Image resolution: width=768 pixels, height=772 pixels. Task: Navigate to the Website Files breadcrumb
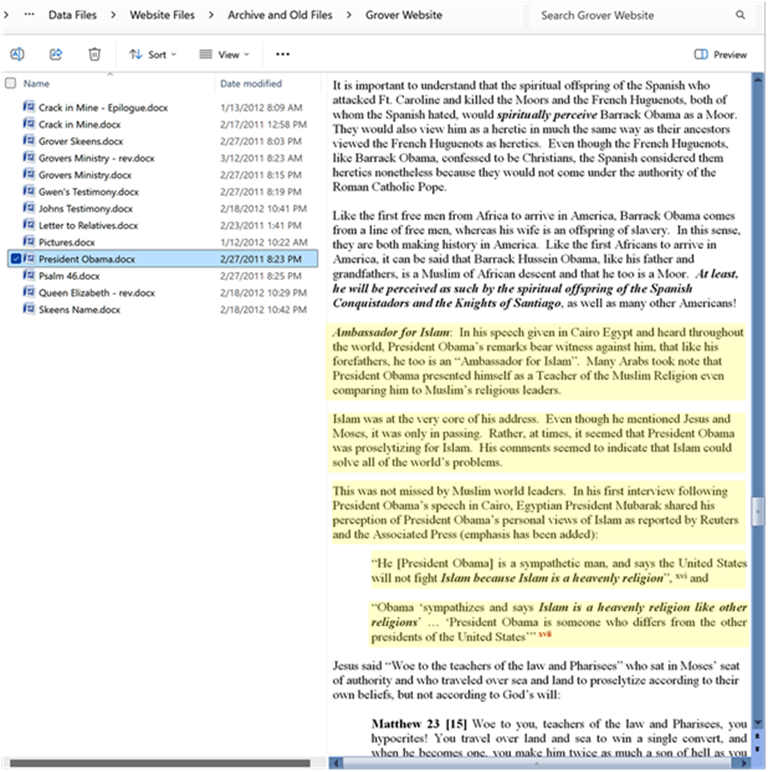tap(161, 16)
